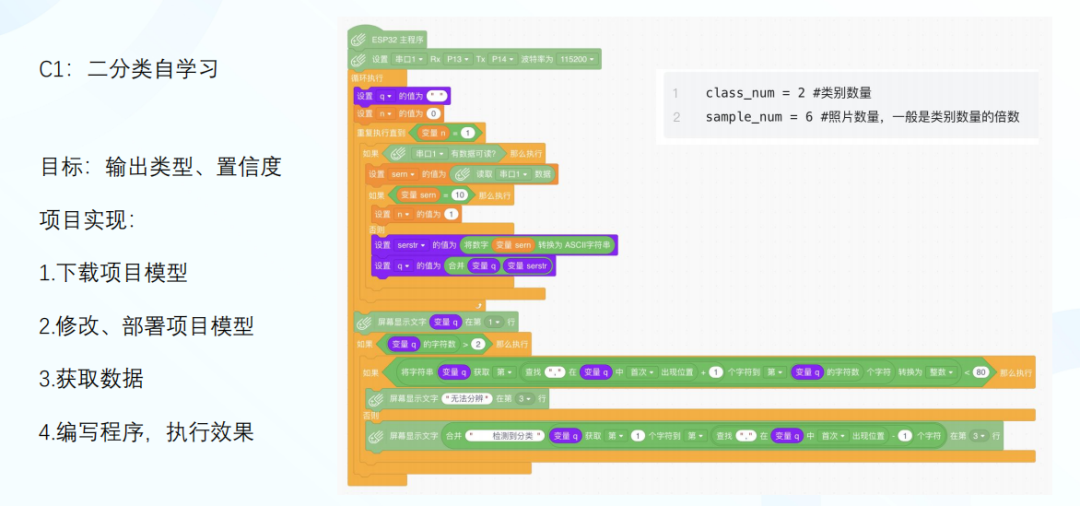The height and width of the screenshot is (506, 1080).
Task: Open the q variable dropdown with empty string value
Action: point(386,96)
